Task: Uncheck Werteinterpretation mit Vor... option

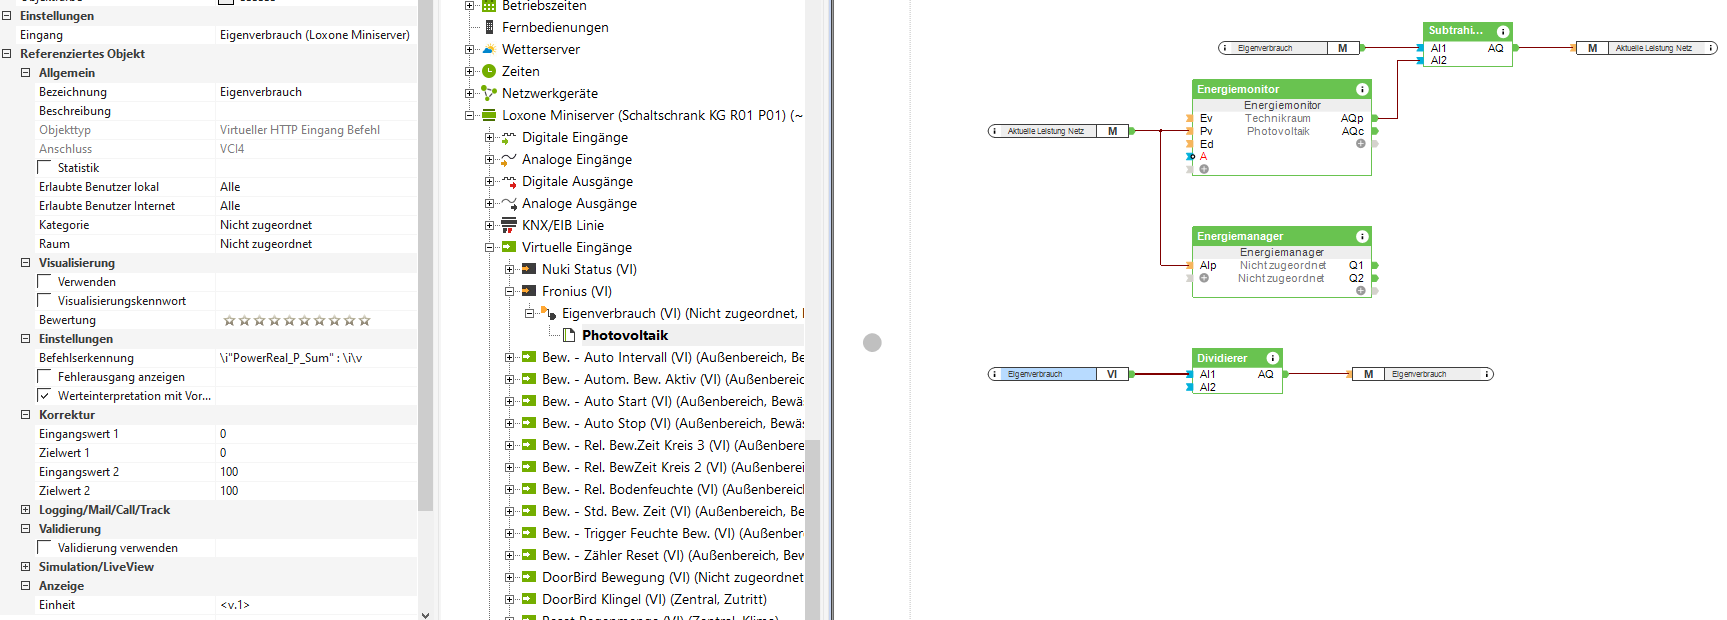Action: click(44, 396)
